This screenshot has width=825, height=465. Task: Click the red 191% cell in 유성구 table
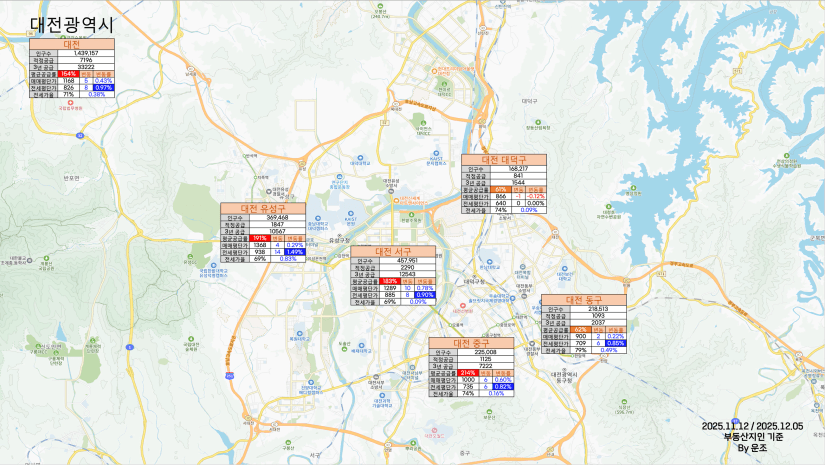coord(260,238)
